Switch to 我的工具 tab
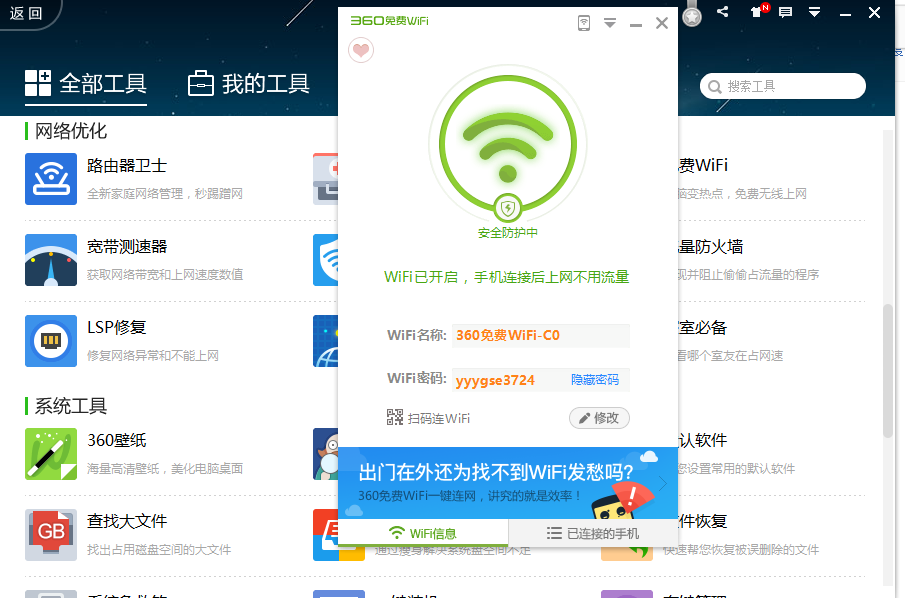Screen dimensions: 905x598 [x=249, y=84]
